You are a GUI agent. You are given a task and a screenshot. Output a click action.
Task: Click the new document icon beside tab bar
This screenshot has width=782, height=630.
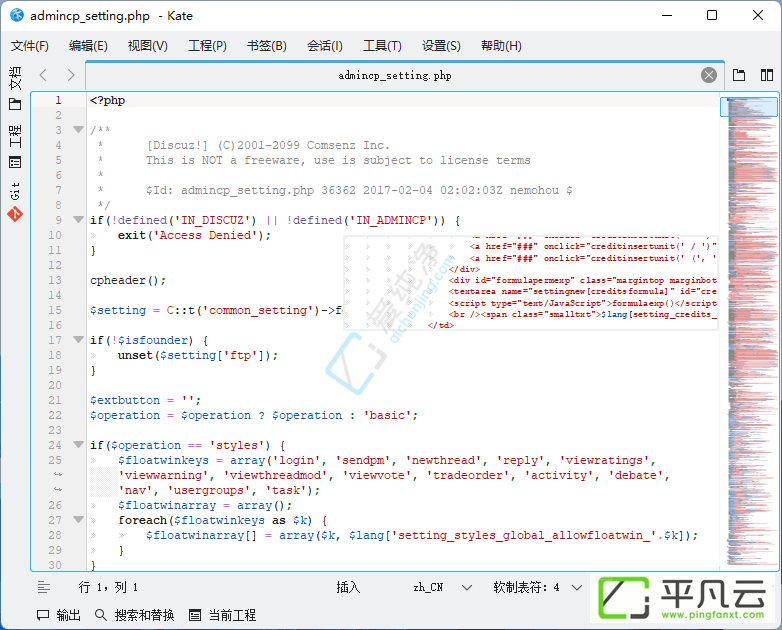[x=739, y=75]
